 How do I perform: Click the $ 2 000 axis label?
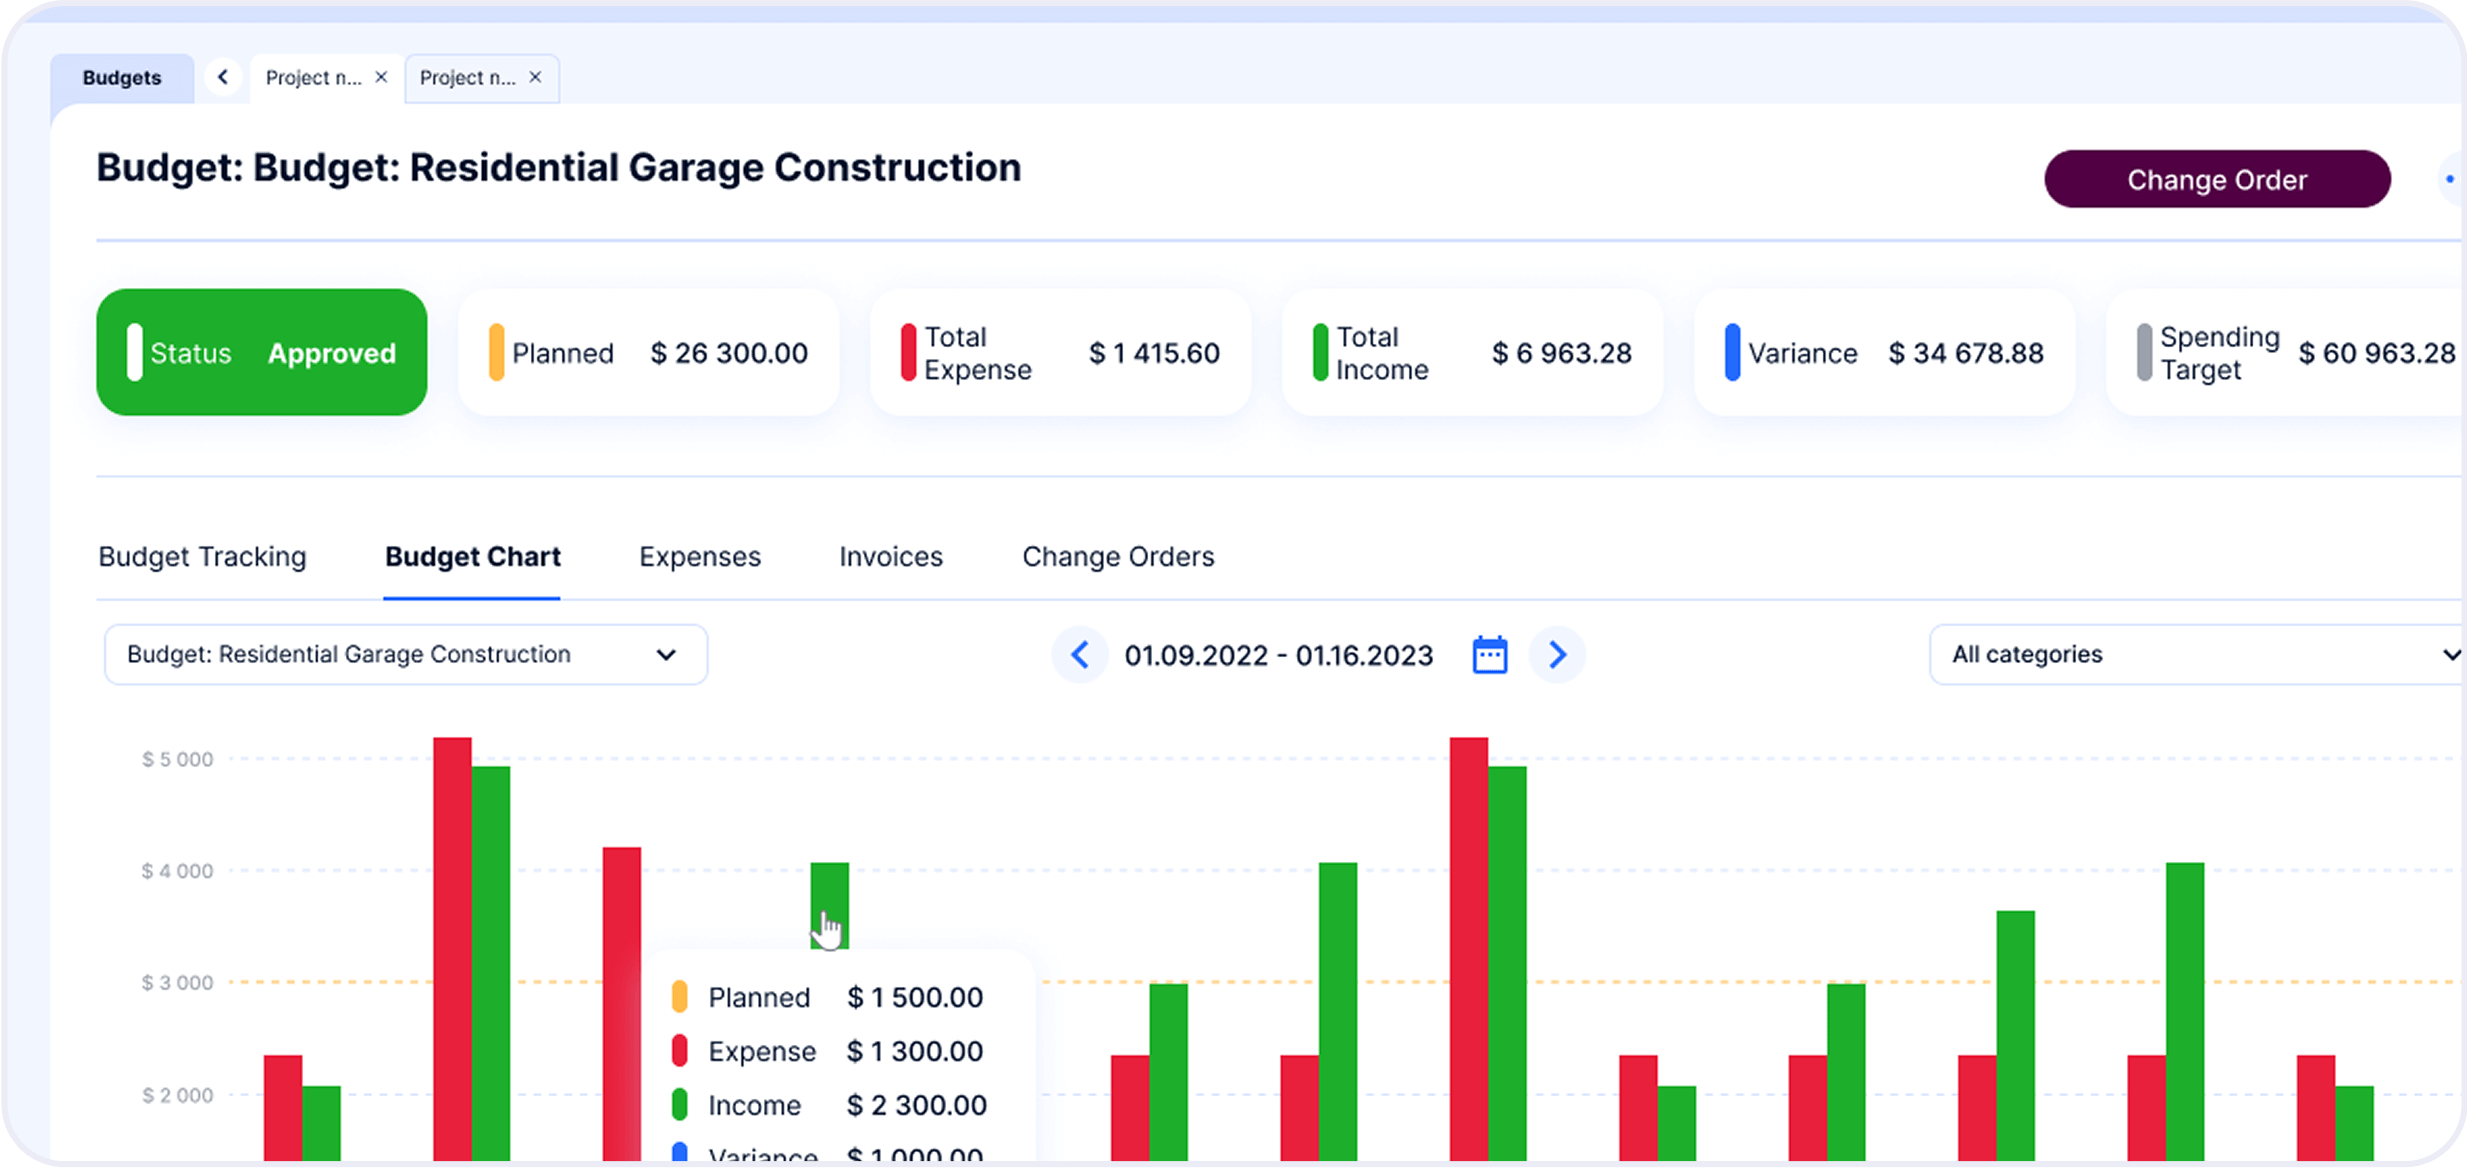pyautogui.click(x=177, y=1095)
